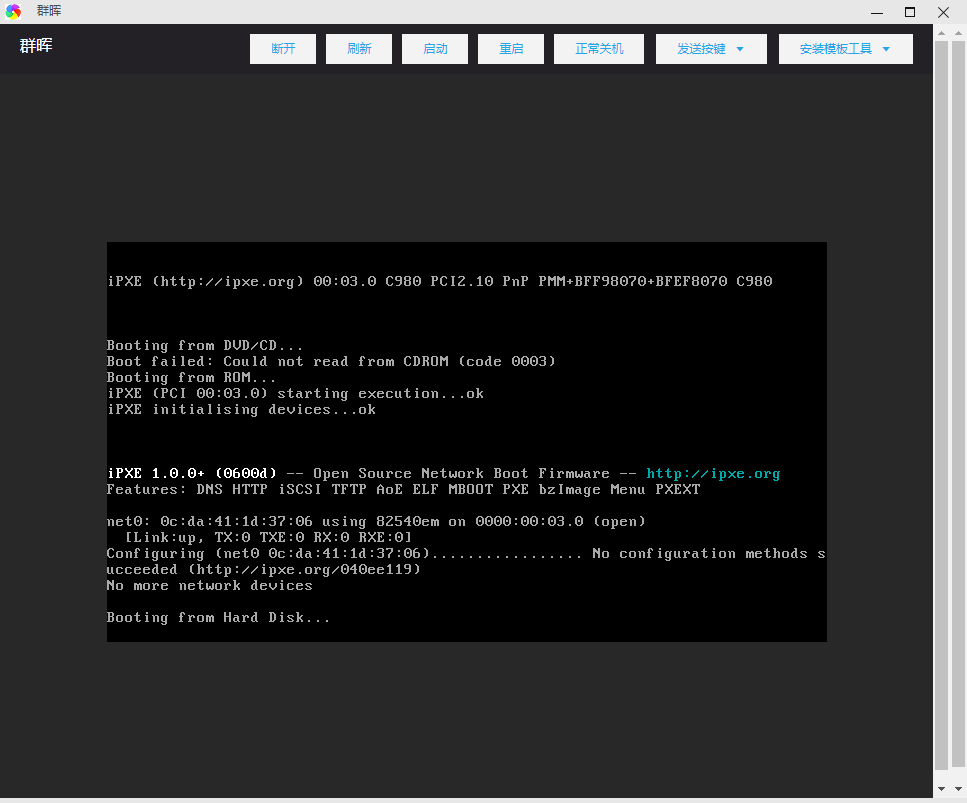Screen dimensions: 967x803
Task: Click the 'Booting from Hard Disk...' line
Action: click(x=218, y=618)
